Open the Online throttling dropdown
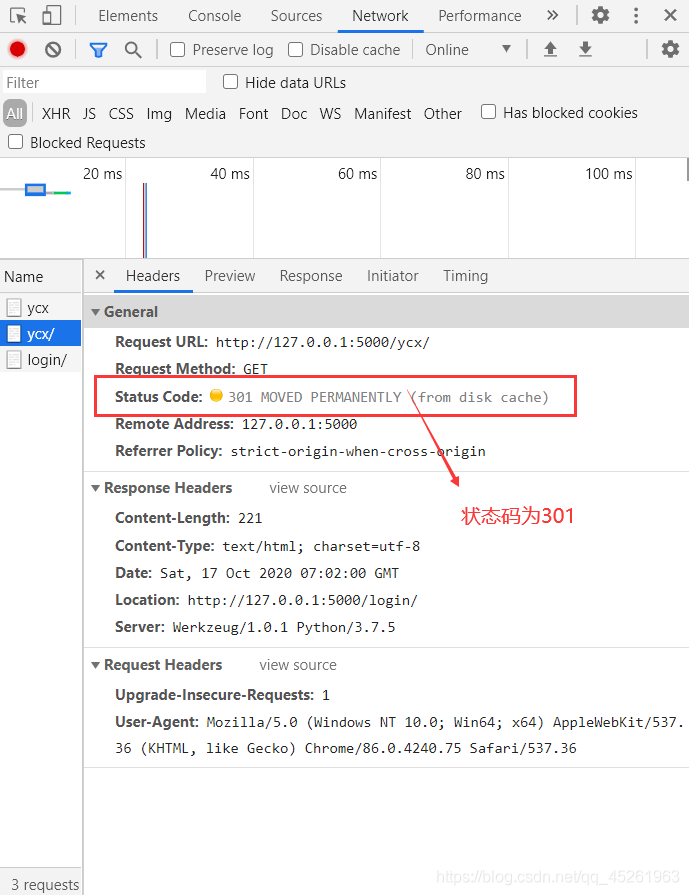689x895 pixels. point(468,50)
